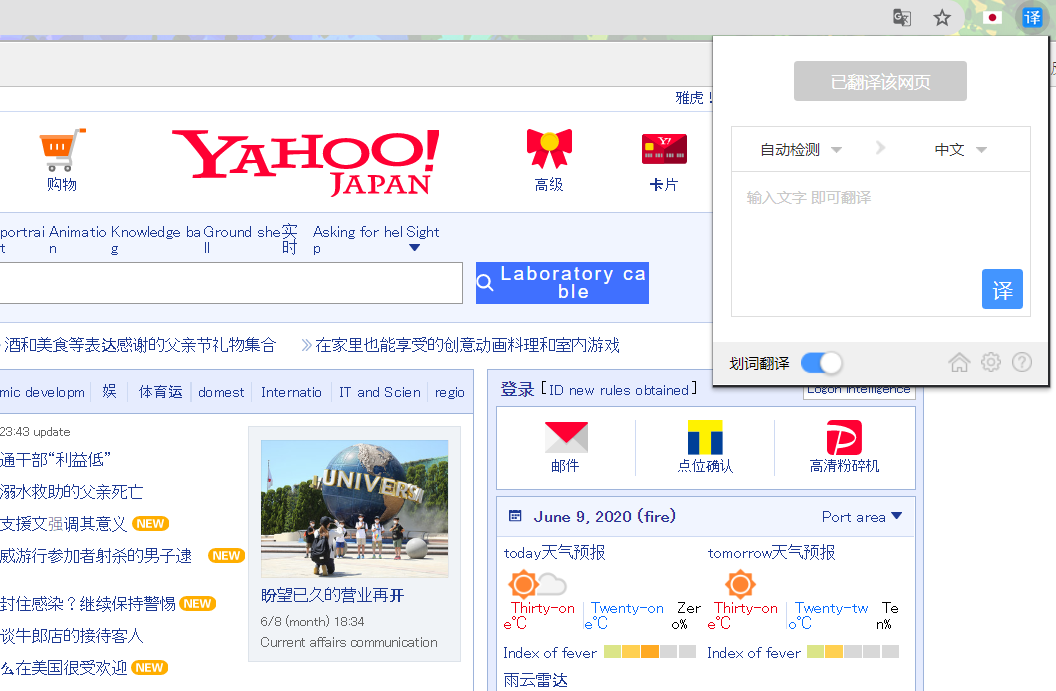Open the red ribbon premium icon
Viewport: 1056px width, 691px height.
[549, 148]
